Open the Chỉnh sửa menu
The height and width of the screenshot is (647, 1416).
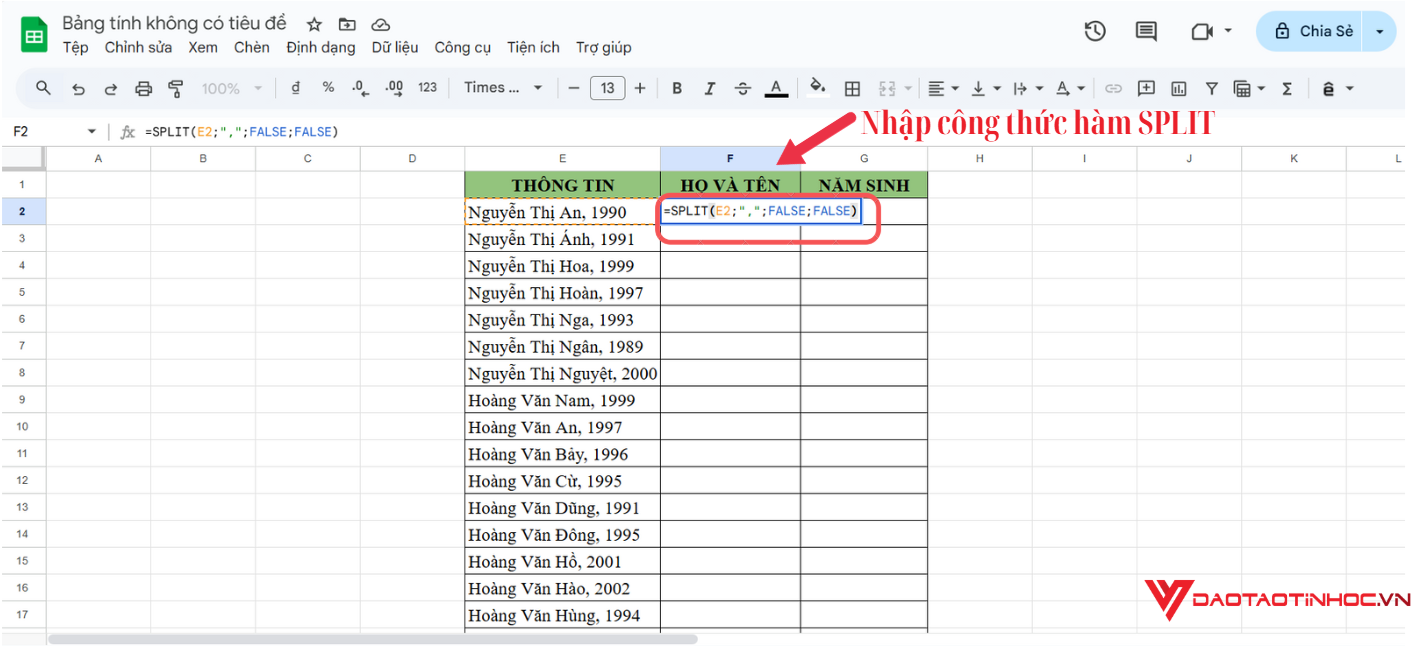(138, 47)
